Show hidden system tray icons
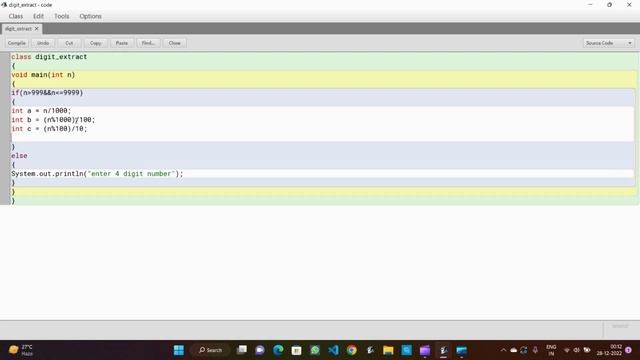This screenshot has height=360, width=640. [503, 350]
